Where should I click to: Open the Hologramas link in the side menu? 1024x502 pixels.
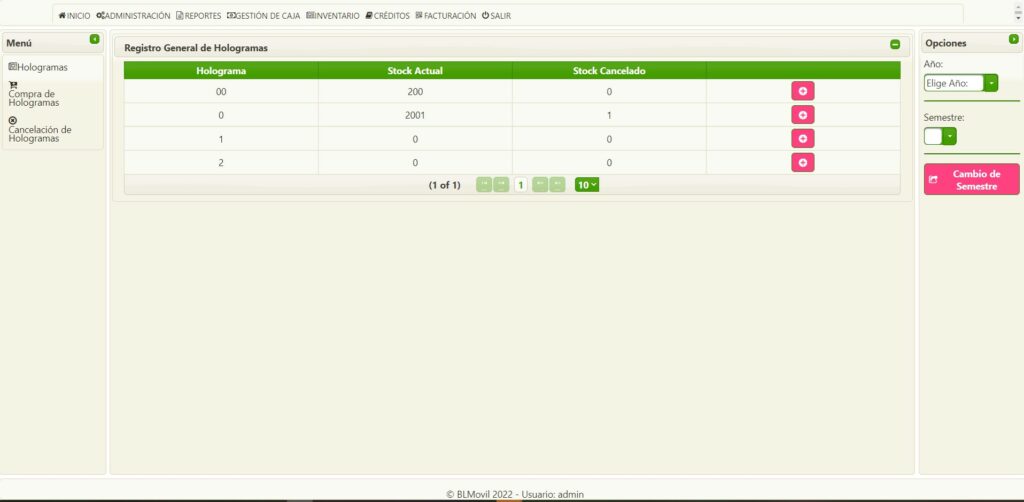[x=38, y=67]
